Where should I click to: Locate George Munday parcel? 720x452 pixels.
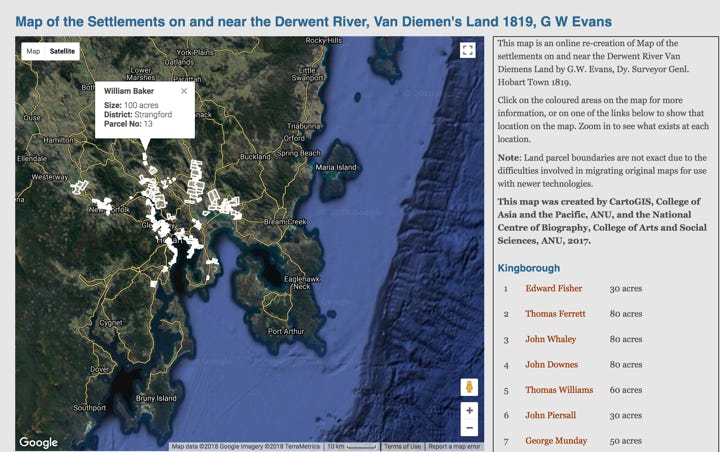556,440
